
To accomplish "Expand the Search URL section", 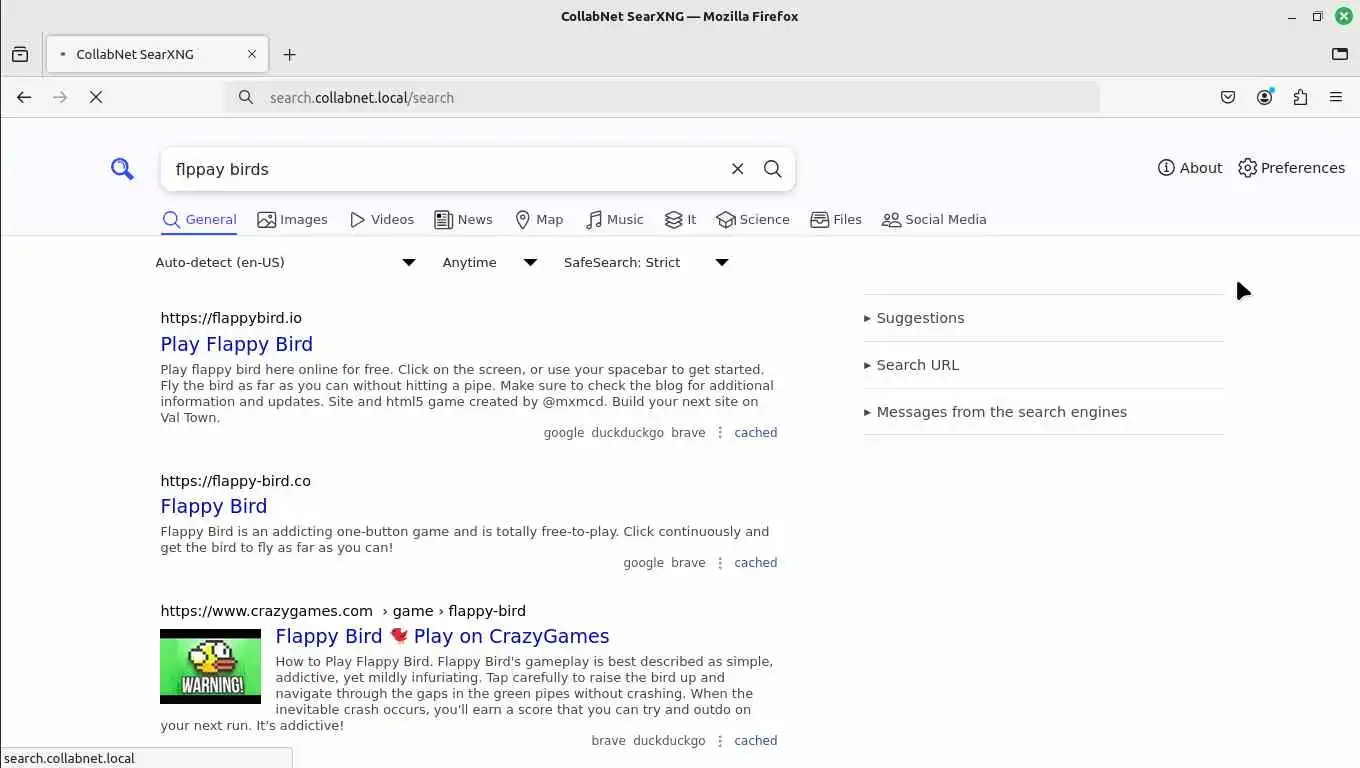I will [x=1043, y=365].
